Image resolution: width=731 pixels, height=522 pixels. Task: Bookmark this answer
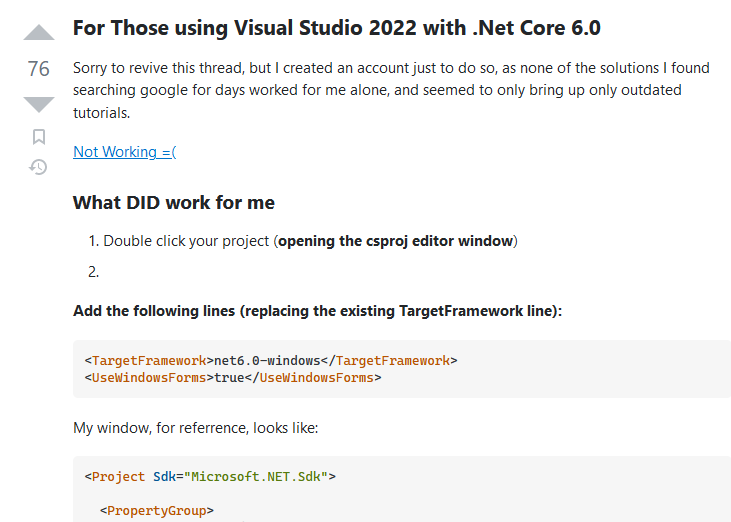click(38, 137)
